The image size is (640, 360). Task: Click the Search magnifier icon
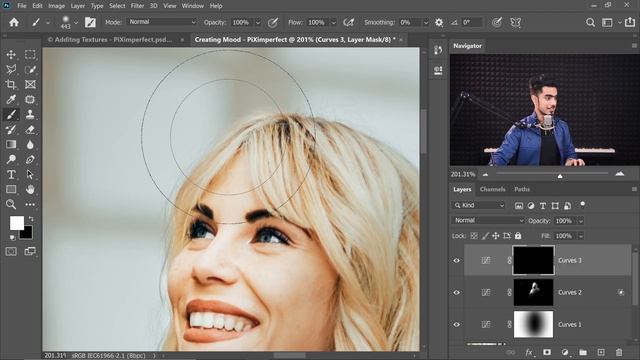tap(590, 22)
